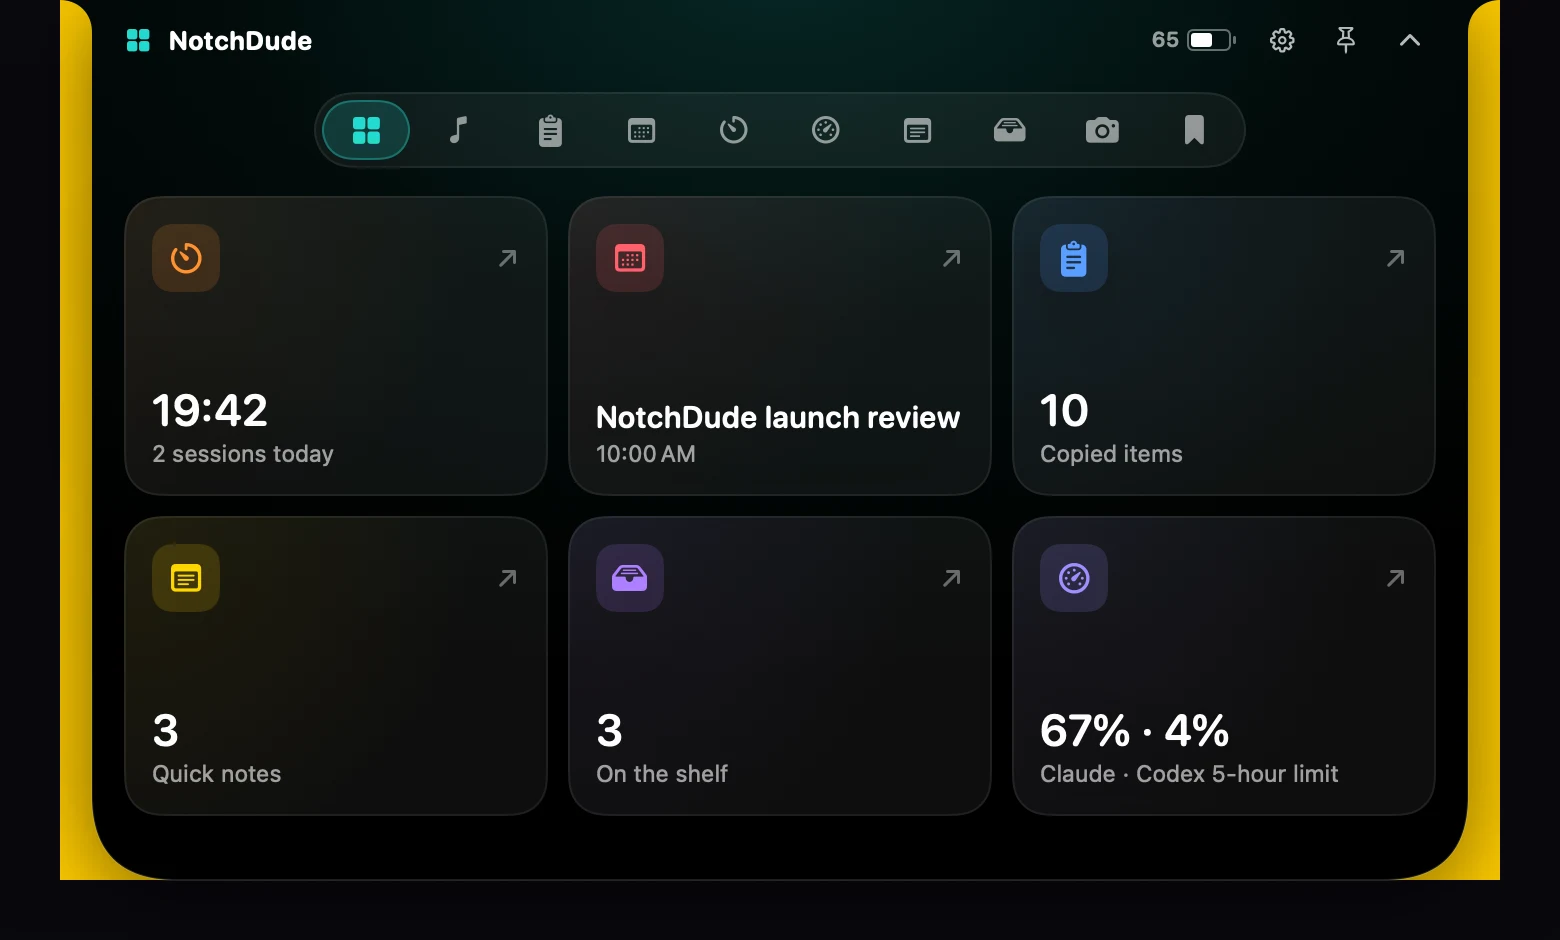Viewport: 1560px width, 940px height.
Task: Switch to the clipboard tab
Action: 550,130
